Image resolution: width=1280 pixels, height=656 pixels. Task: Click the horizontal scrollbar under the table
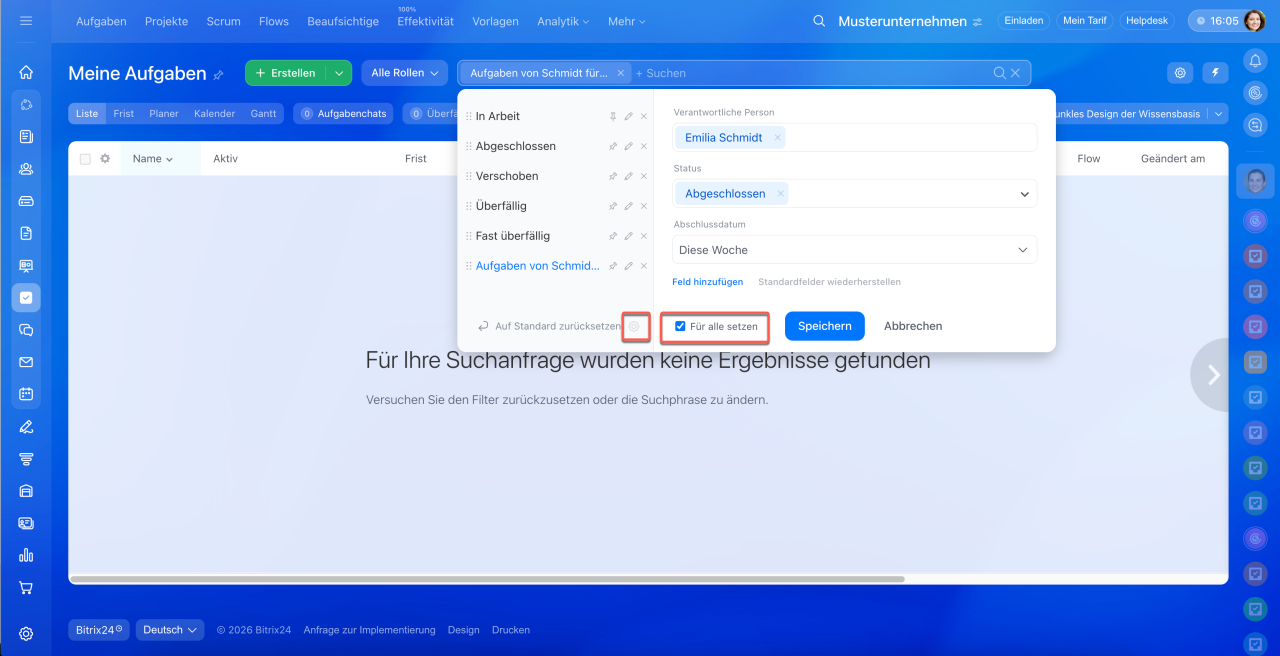click(487, 579)
